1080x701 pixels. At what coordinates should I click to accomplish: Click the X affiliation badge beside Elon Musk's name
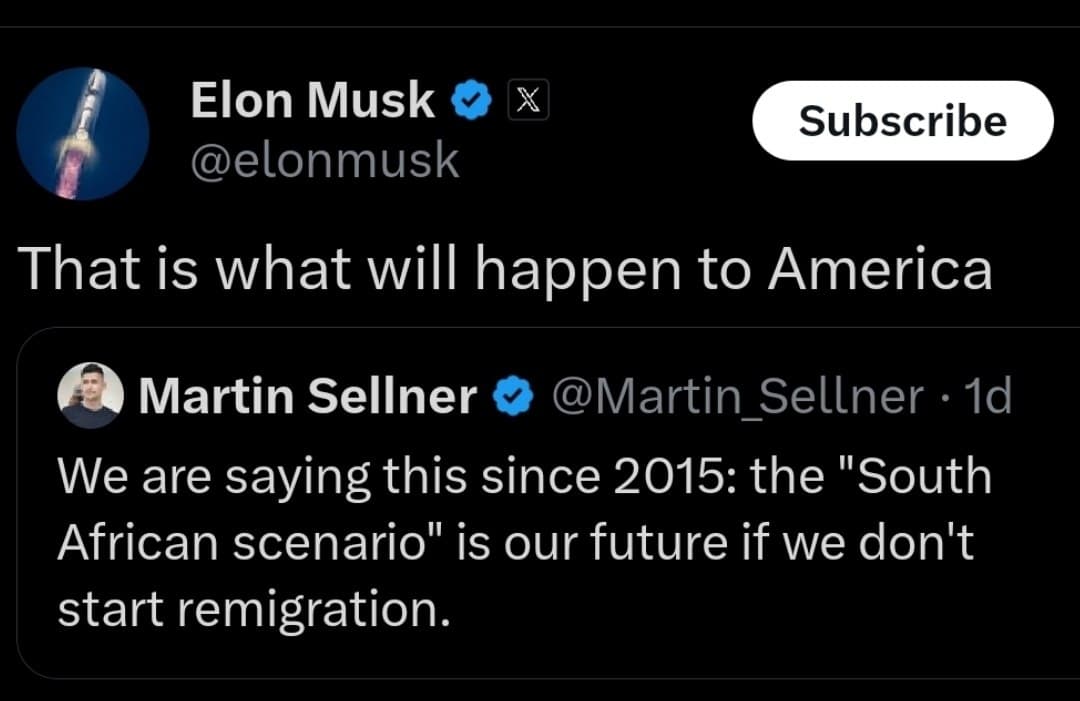[x=530, y=99]
